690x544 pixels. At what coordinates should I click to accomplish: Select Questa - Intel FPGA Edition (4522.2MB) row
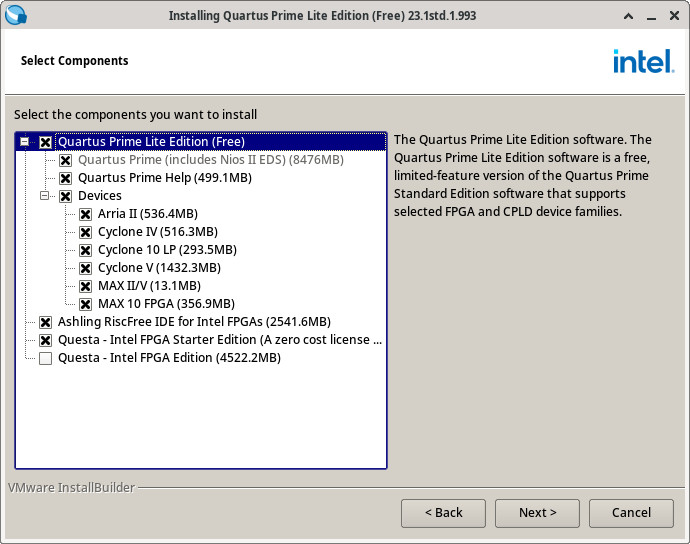[169, 358]
